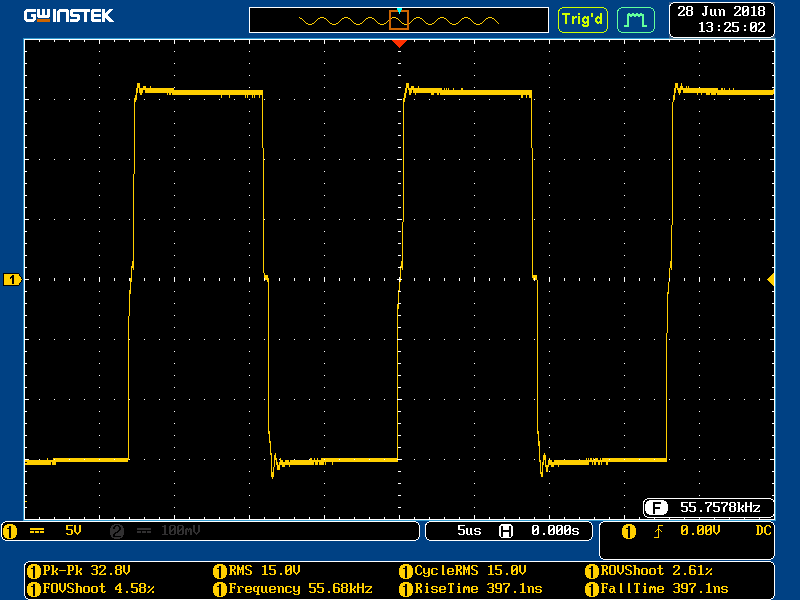Click the 5V vertical scale value
800x600 pixels.
click(x=73, y=531)
